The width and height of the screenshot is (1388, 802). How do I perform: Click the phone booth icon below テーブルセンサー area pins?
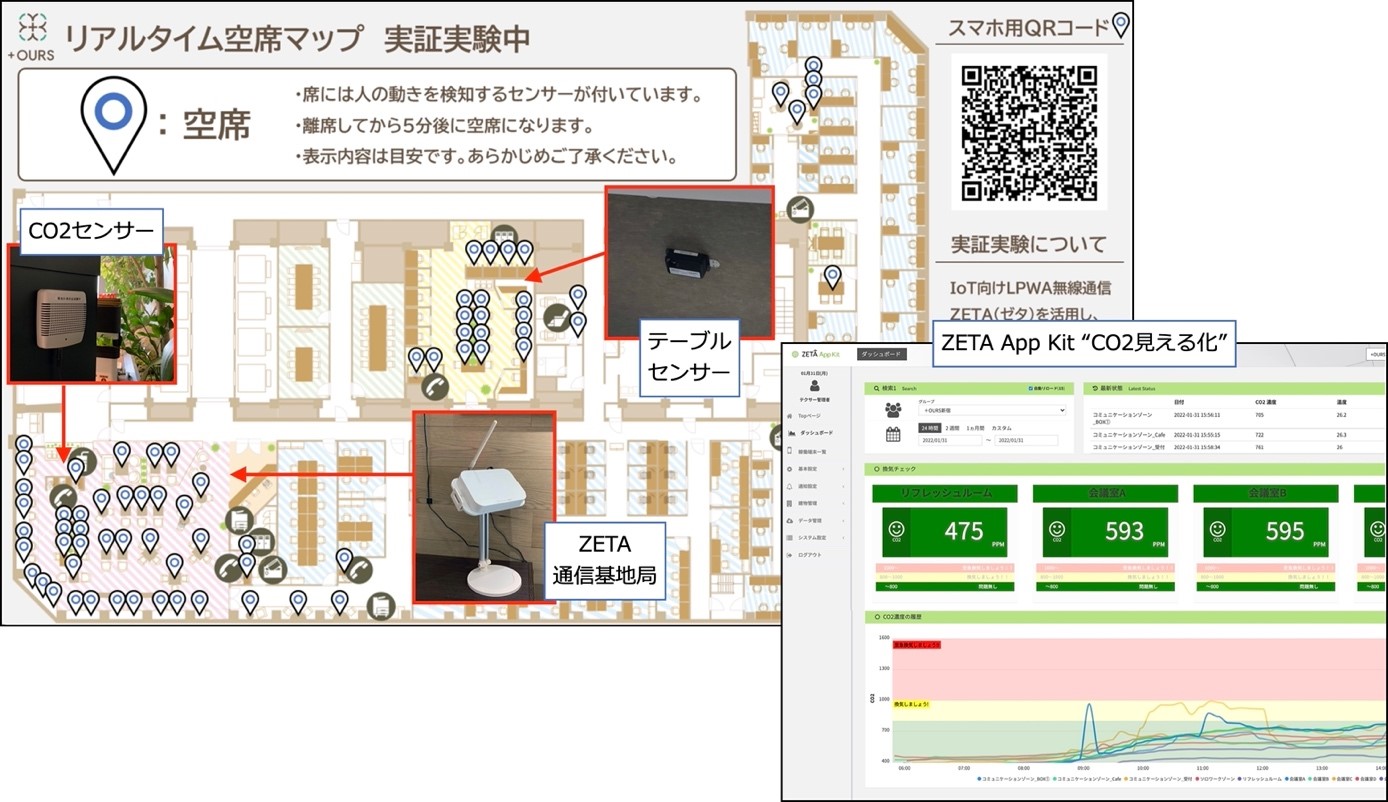coord(434,386)
